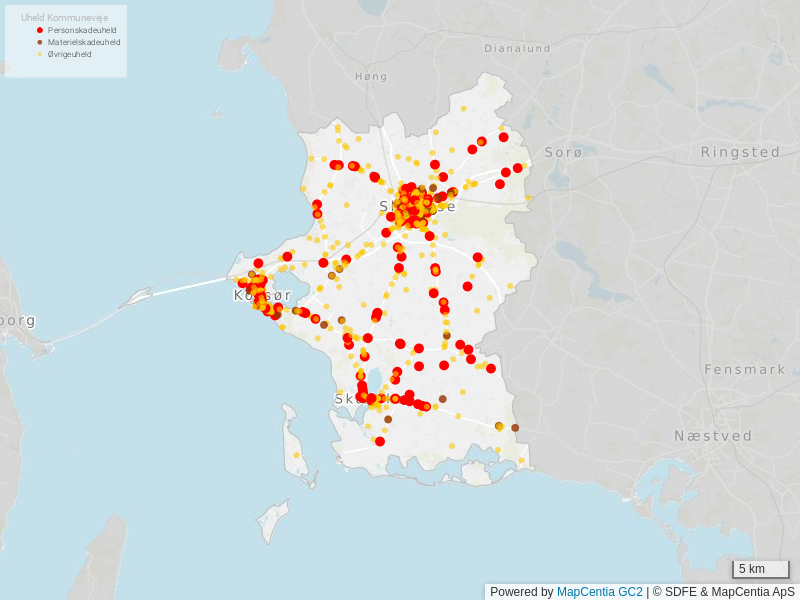This screenshot has width=800, height=600.
Task: Click the Fensmark town label
Action: pos(745,369)
